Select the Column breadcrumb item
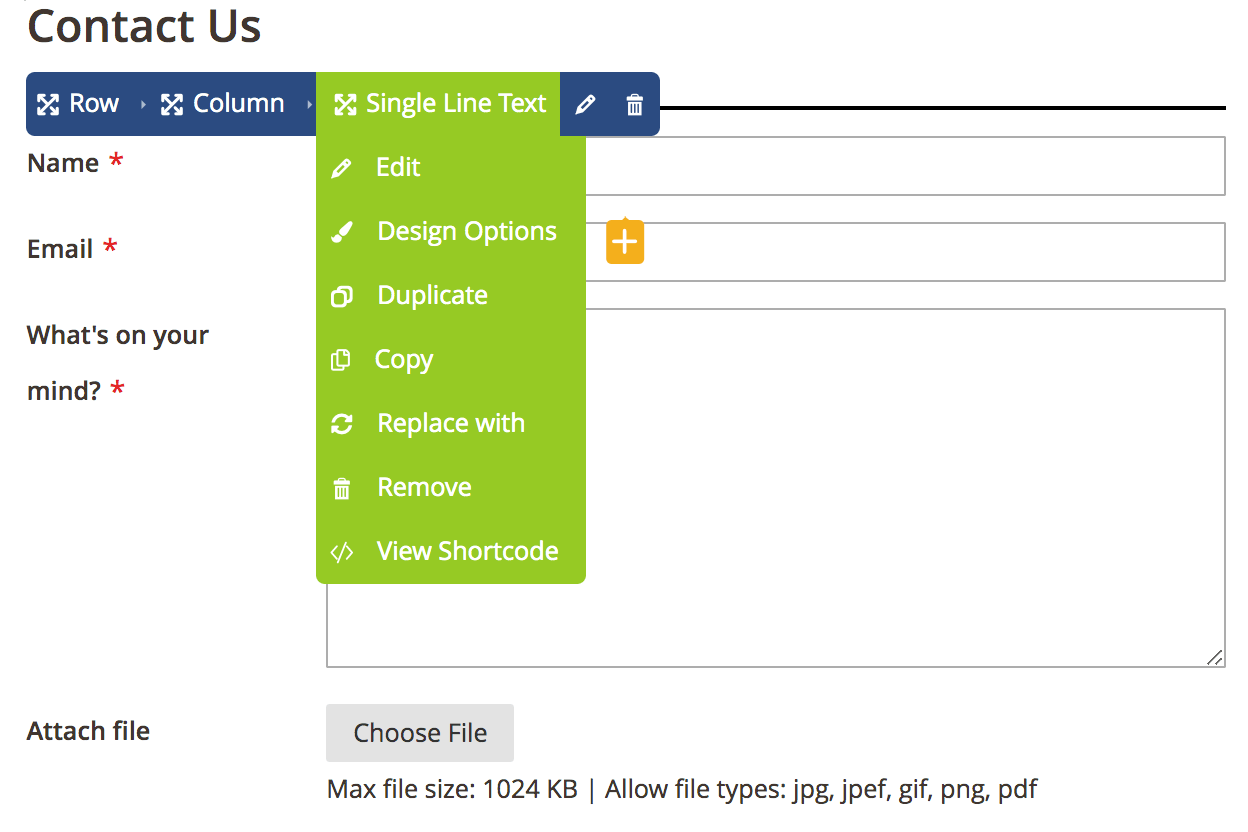This screenshot has width=1248, height=832. pos(223,104)
